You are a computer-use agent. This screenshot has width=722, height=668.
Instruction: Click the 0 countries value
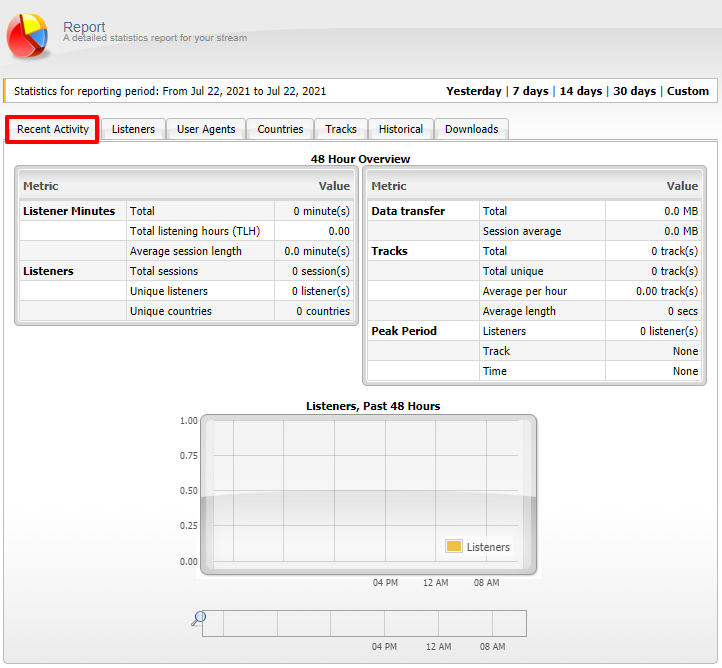pos(323,311)
